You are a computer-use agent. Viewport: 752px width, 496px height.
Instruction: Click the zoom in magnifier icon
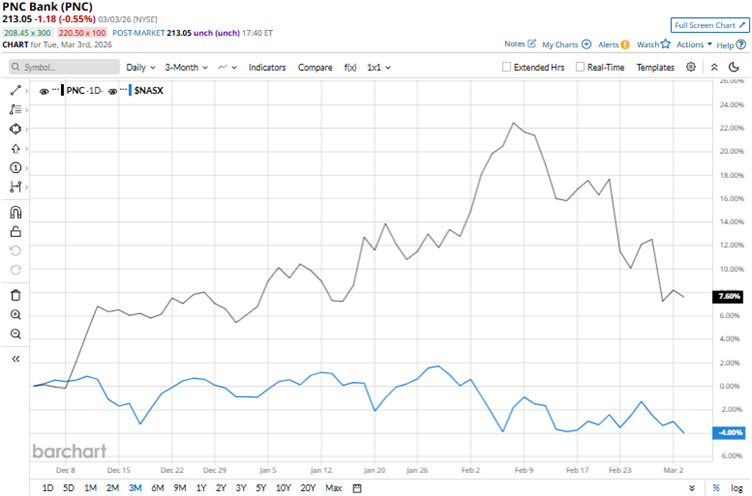(x=15, y=314)
